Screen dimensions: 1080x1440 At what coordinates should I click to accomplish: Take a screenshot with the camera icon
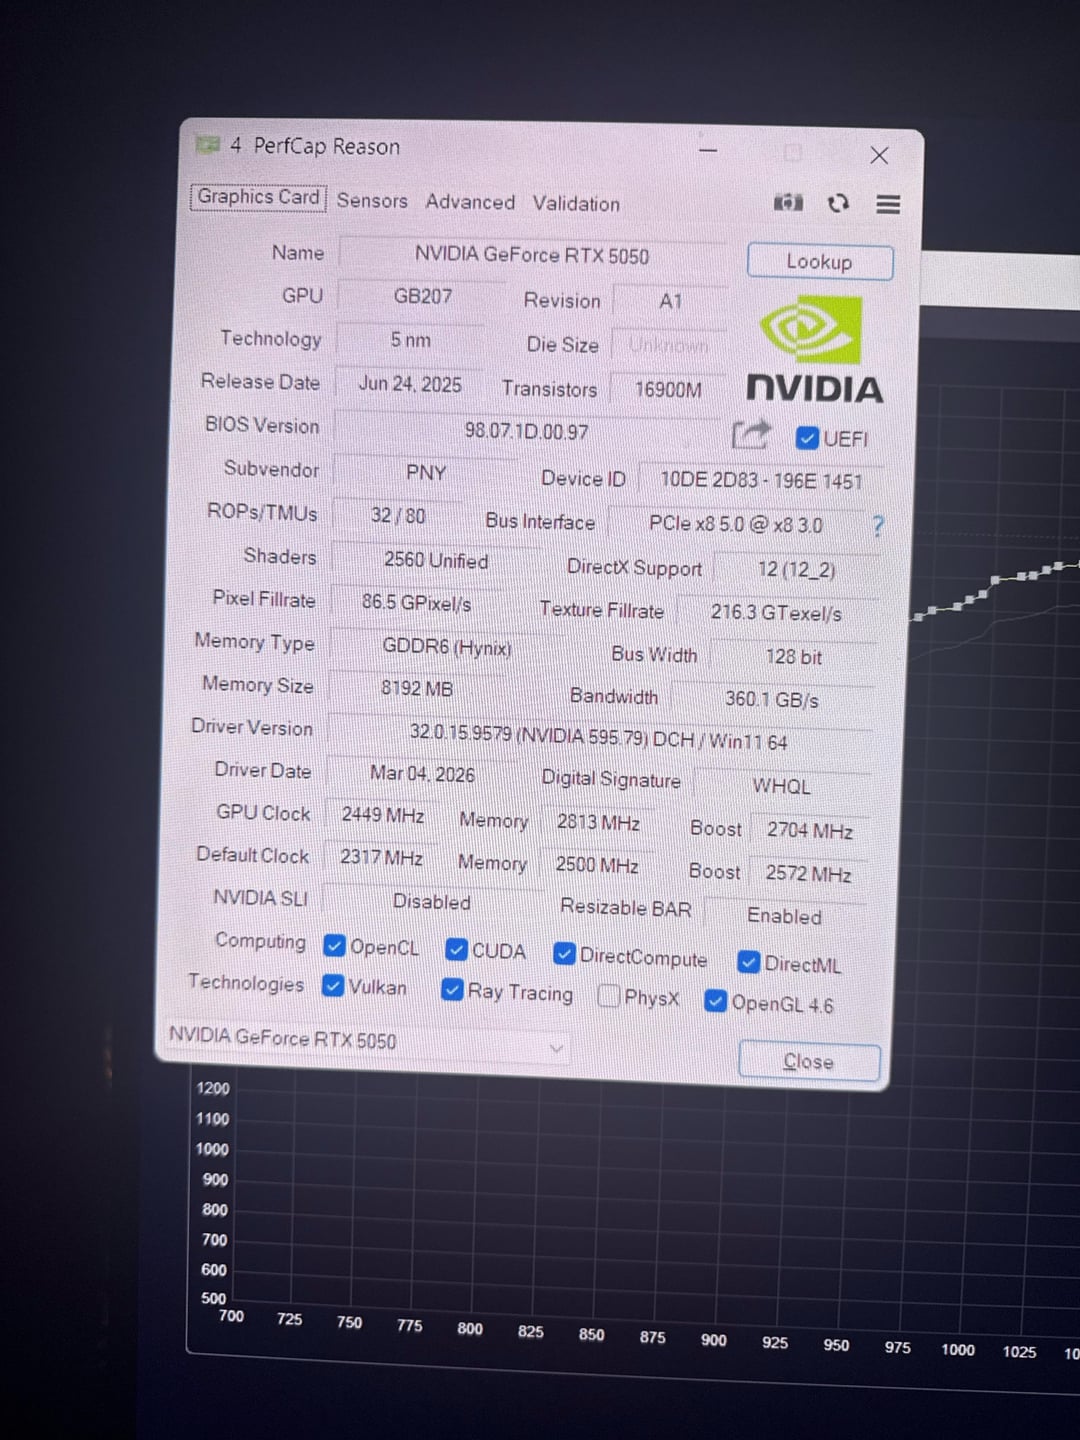788,203
